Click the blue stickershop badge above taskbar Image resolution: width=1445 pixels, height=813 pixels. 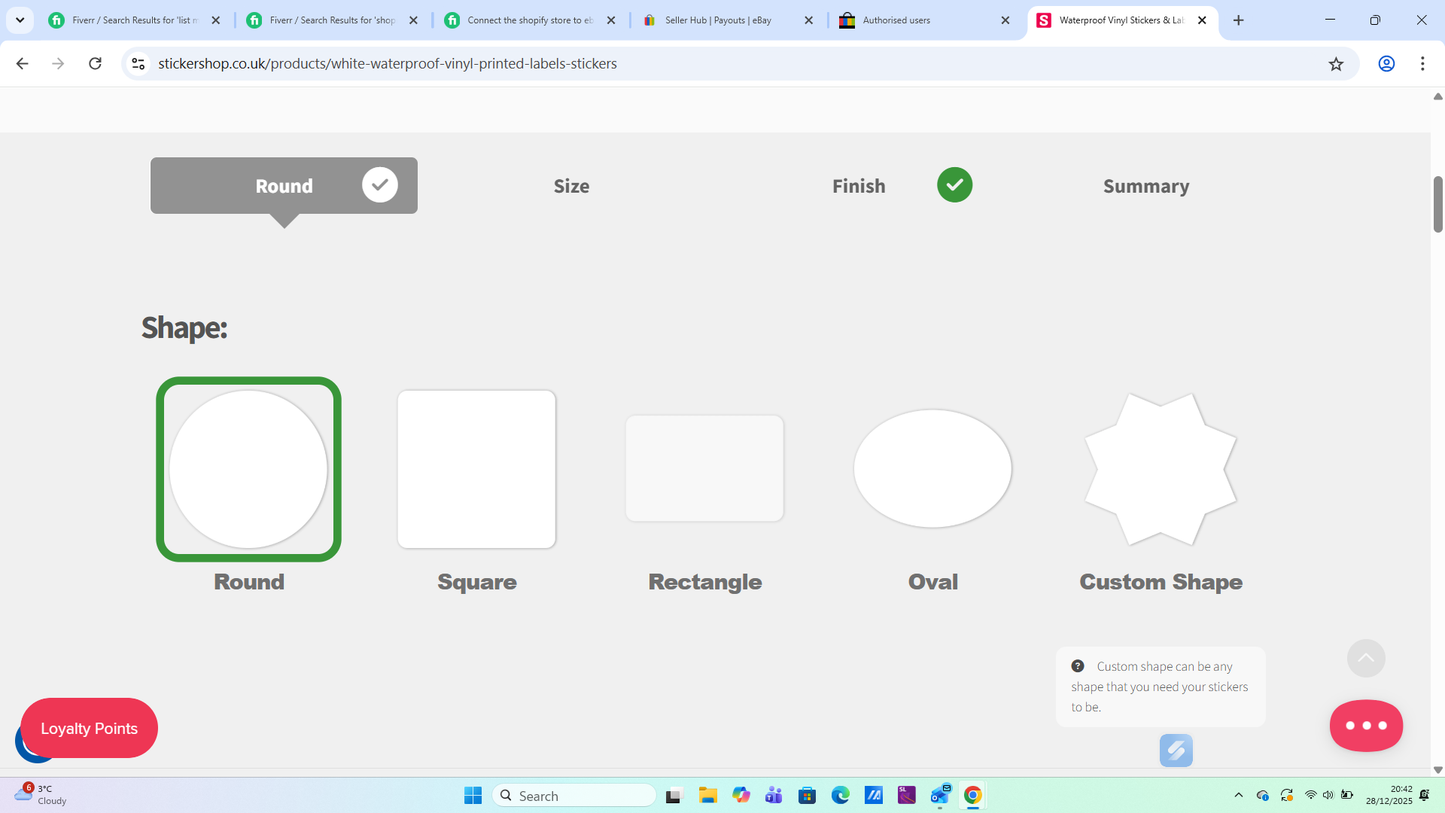click(1176, 750)
